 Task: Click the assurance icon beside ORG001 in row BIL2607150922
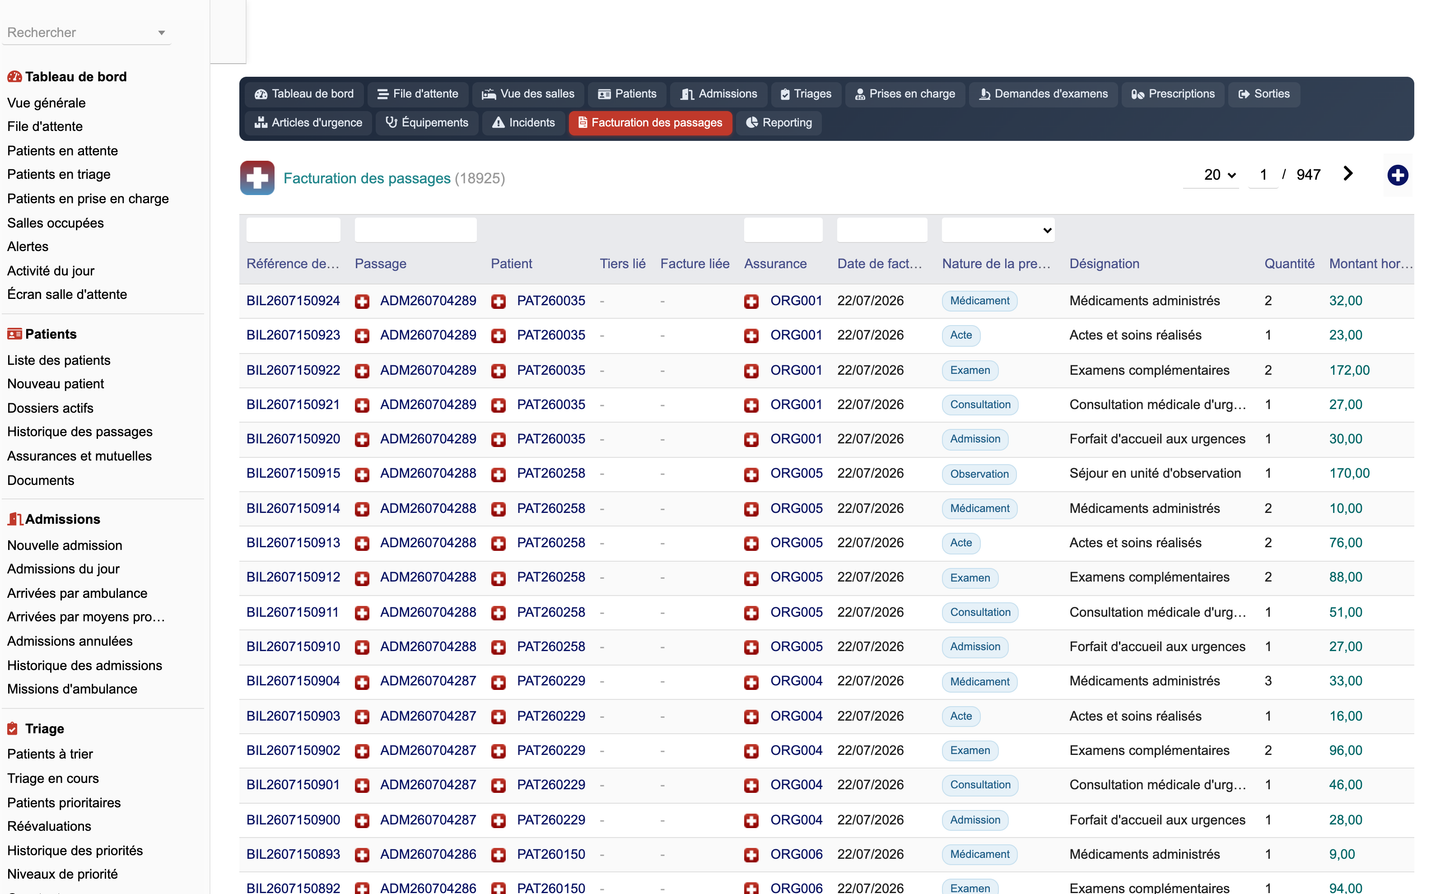(x=751, y=371)
